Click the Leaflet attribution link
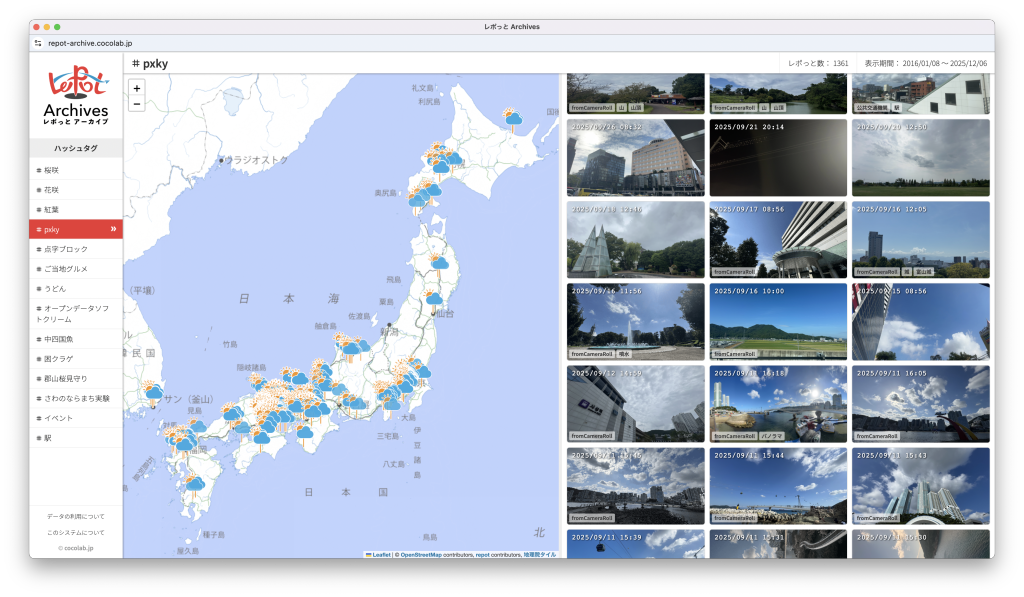 pos(381,554)
